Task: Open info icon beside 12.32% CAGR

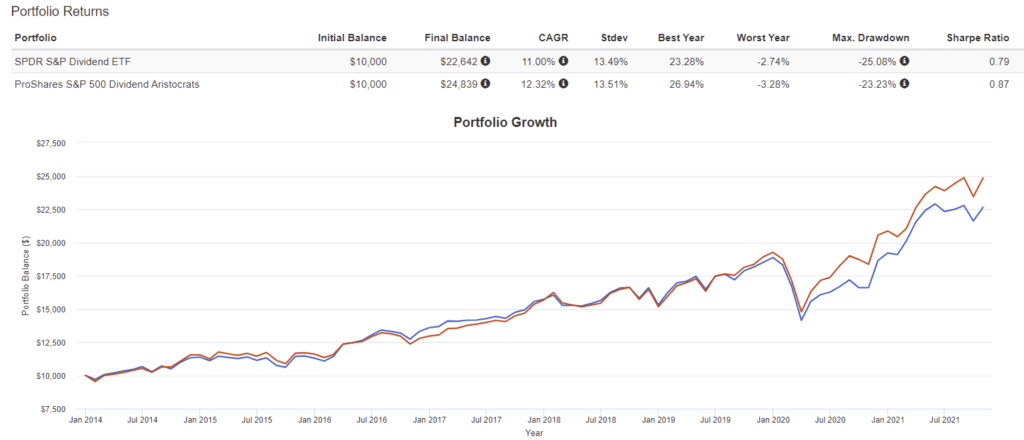Action: tap(563, 84)
